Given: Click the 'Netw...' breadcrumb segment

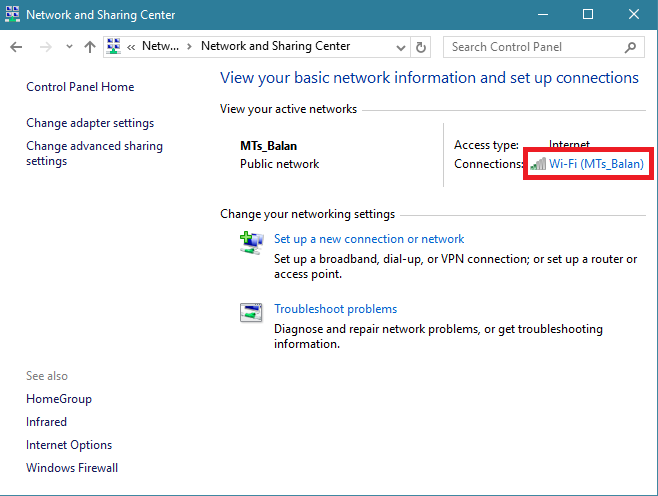Looking at the screenshot, I should [x=160, y=46].
